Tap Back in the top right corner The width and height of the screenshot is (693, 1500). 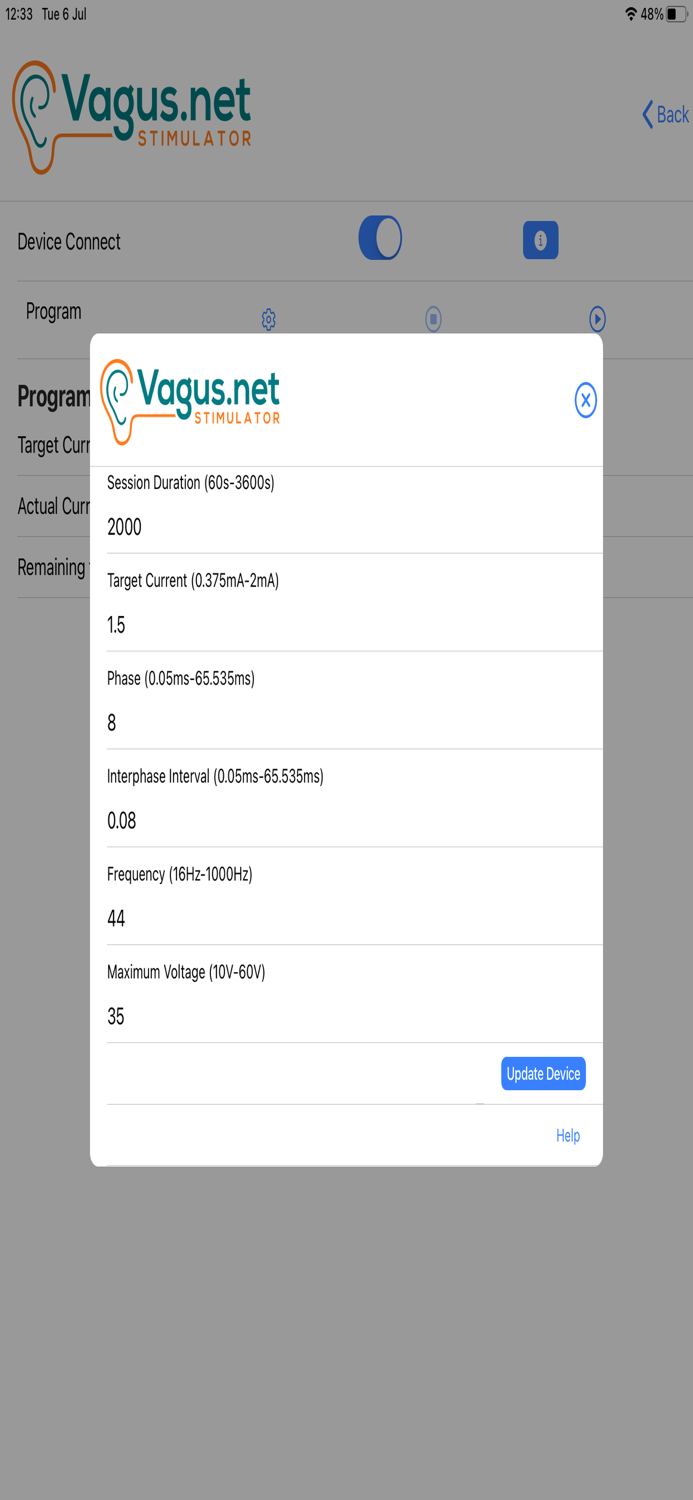664,115
